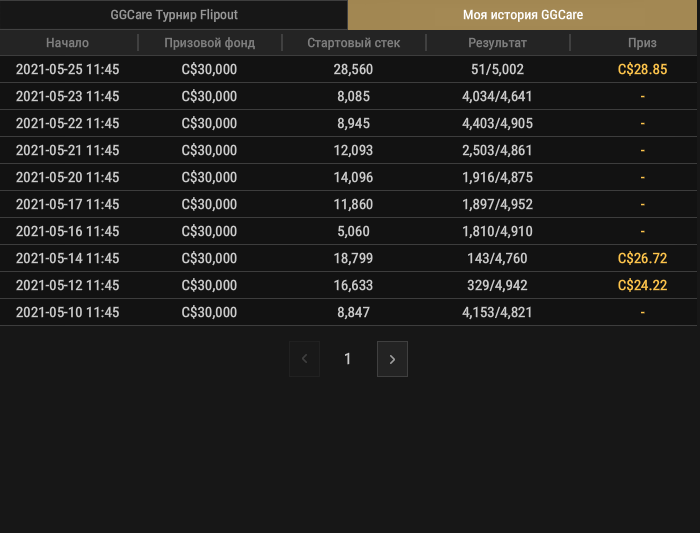Select the 2021-05-17 11:45 row
This screenshot has height=533, width=700.
pos(348,204)
